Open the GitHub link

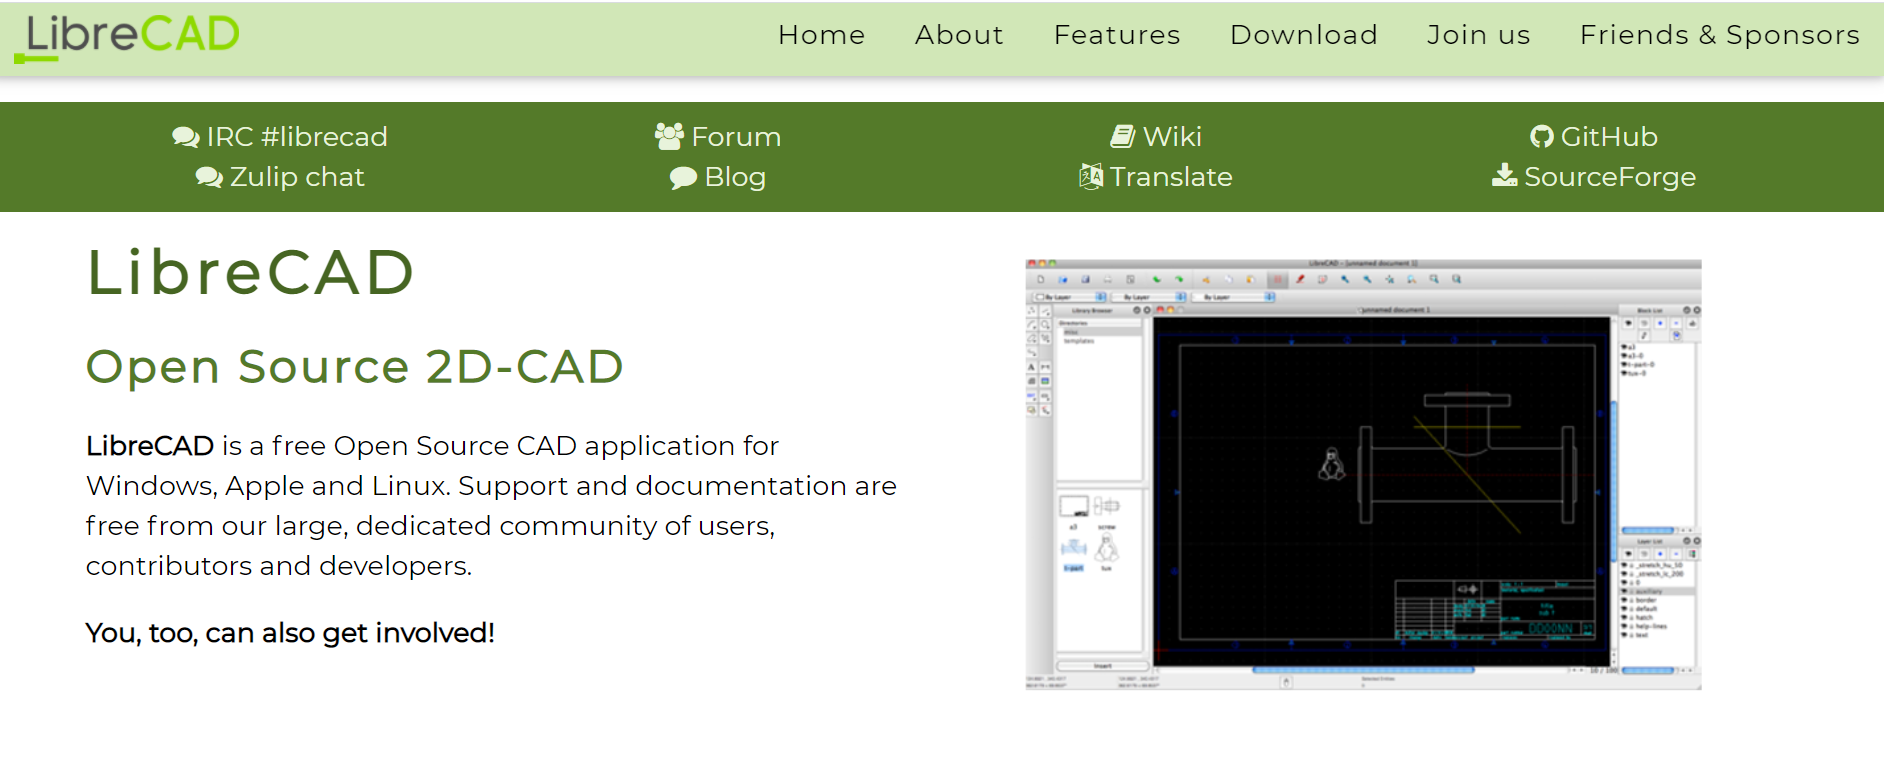tap(1609, 137)
